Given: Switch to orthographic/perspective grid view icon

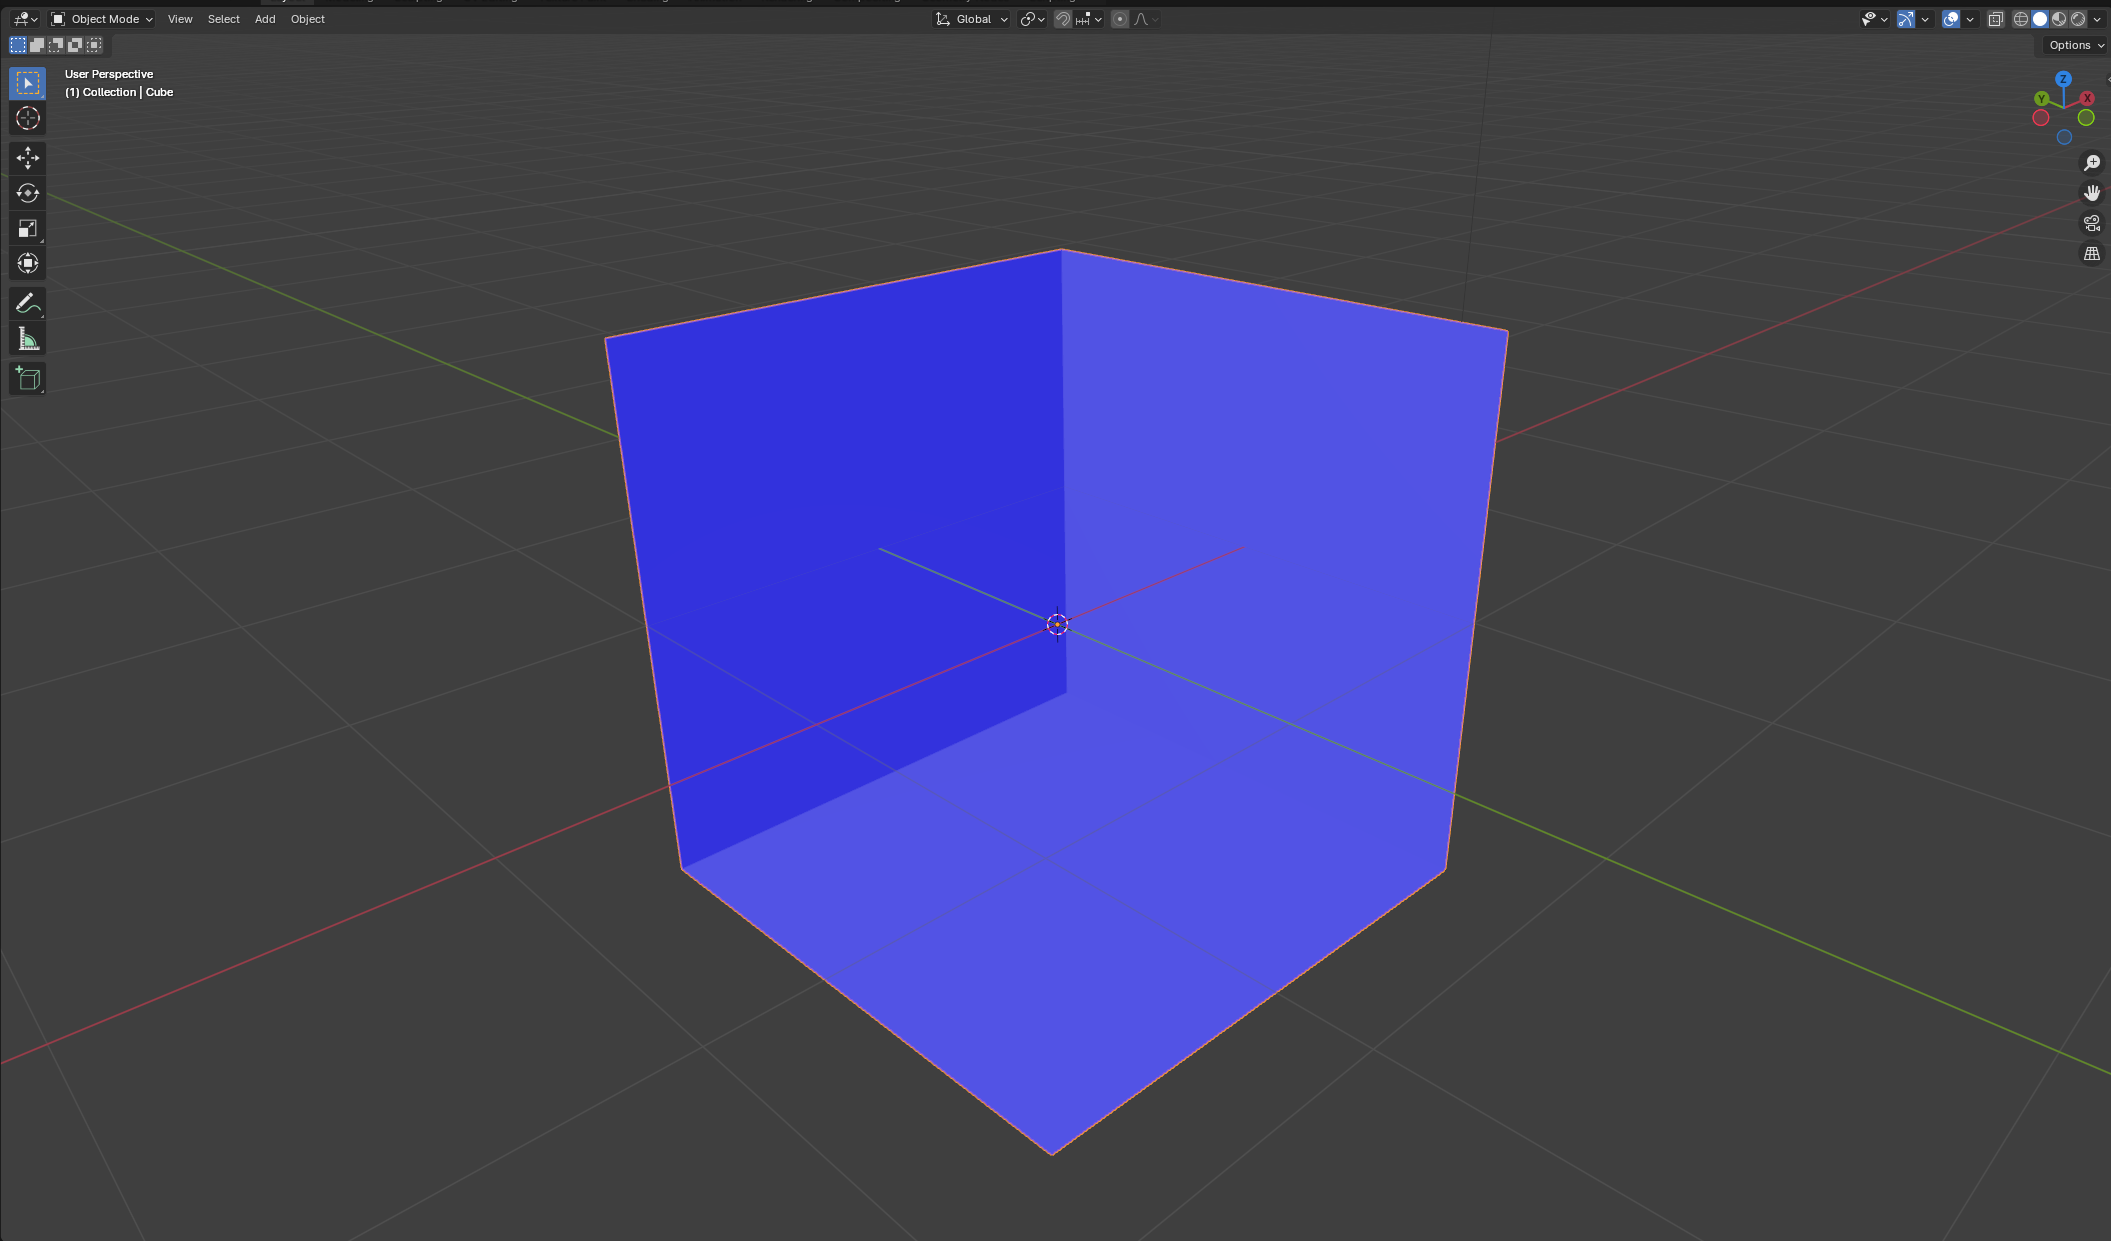Looking at the screenshot, I should tap(2091, 254).
